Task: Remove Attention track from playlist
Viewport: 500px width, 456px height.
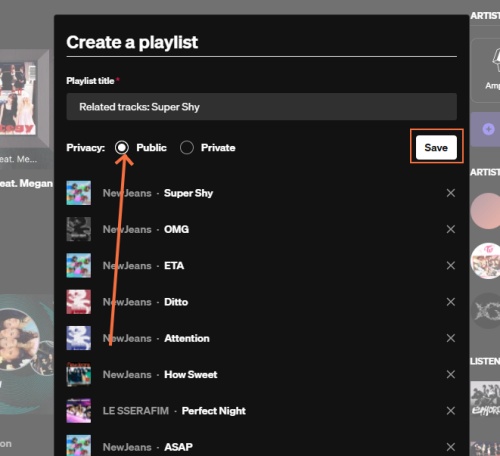Action: (451, 338)
